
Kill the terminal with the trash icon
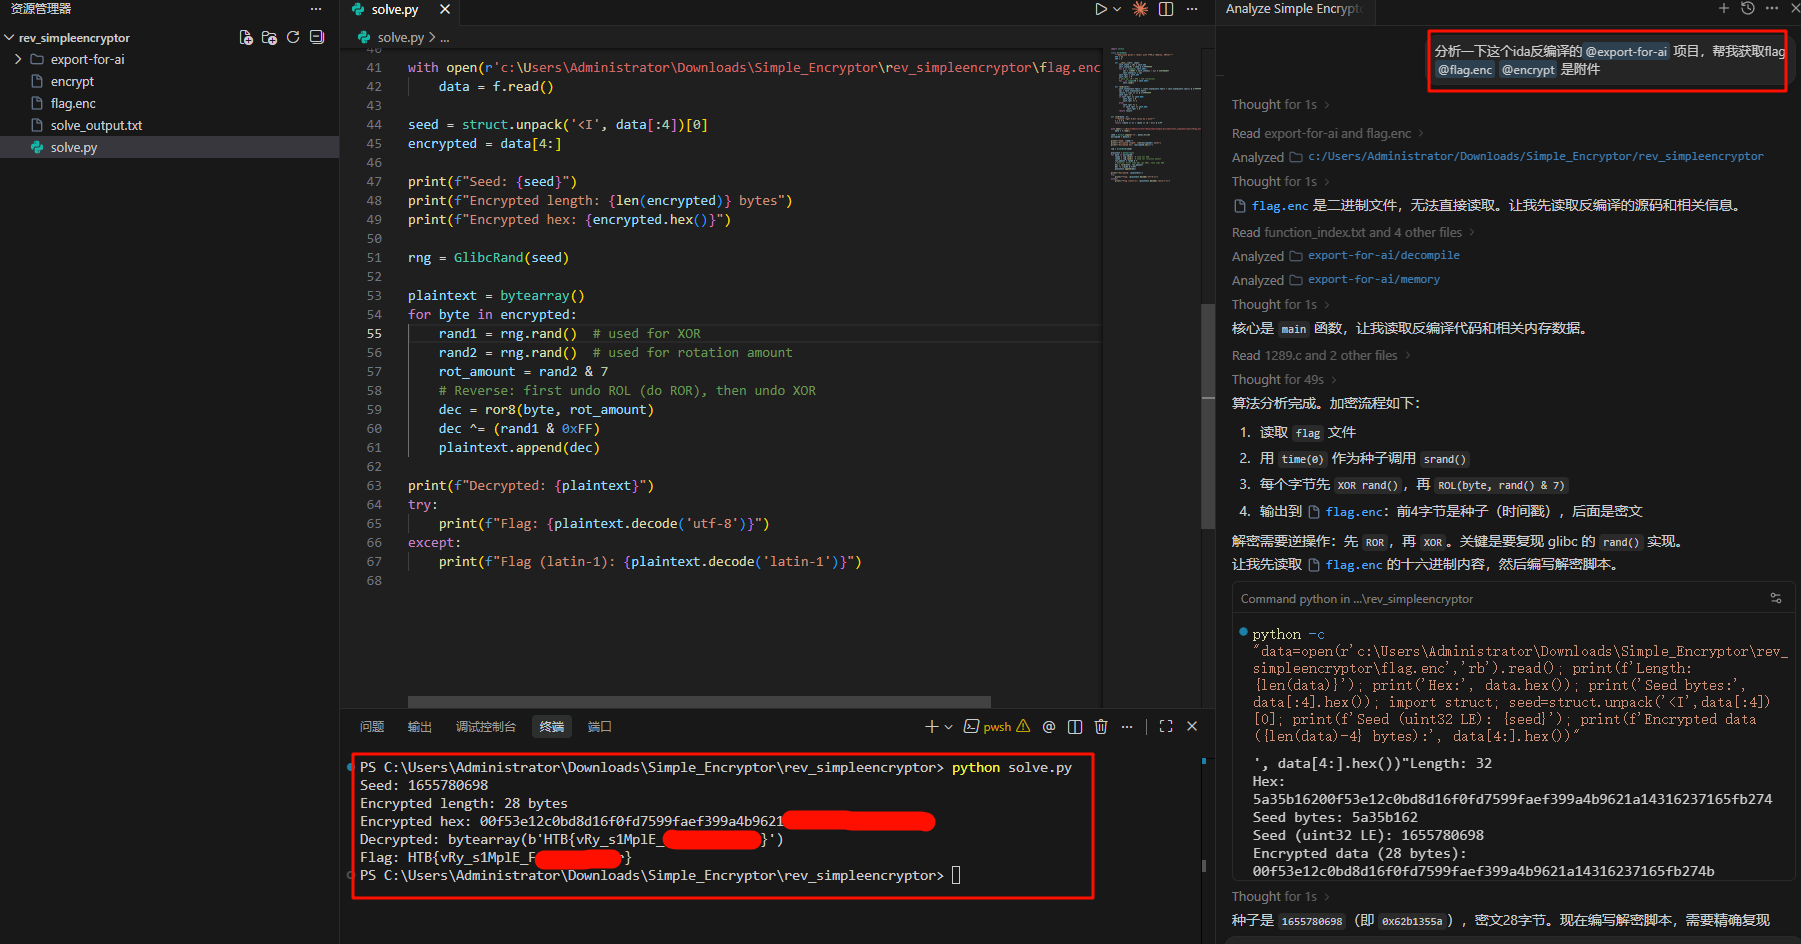[x=1101, y=727]
